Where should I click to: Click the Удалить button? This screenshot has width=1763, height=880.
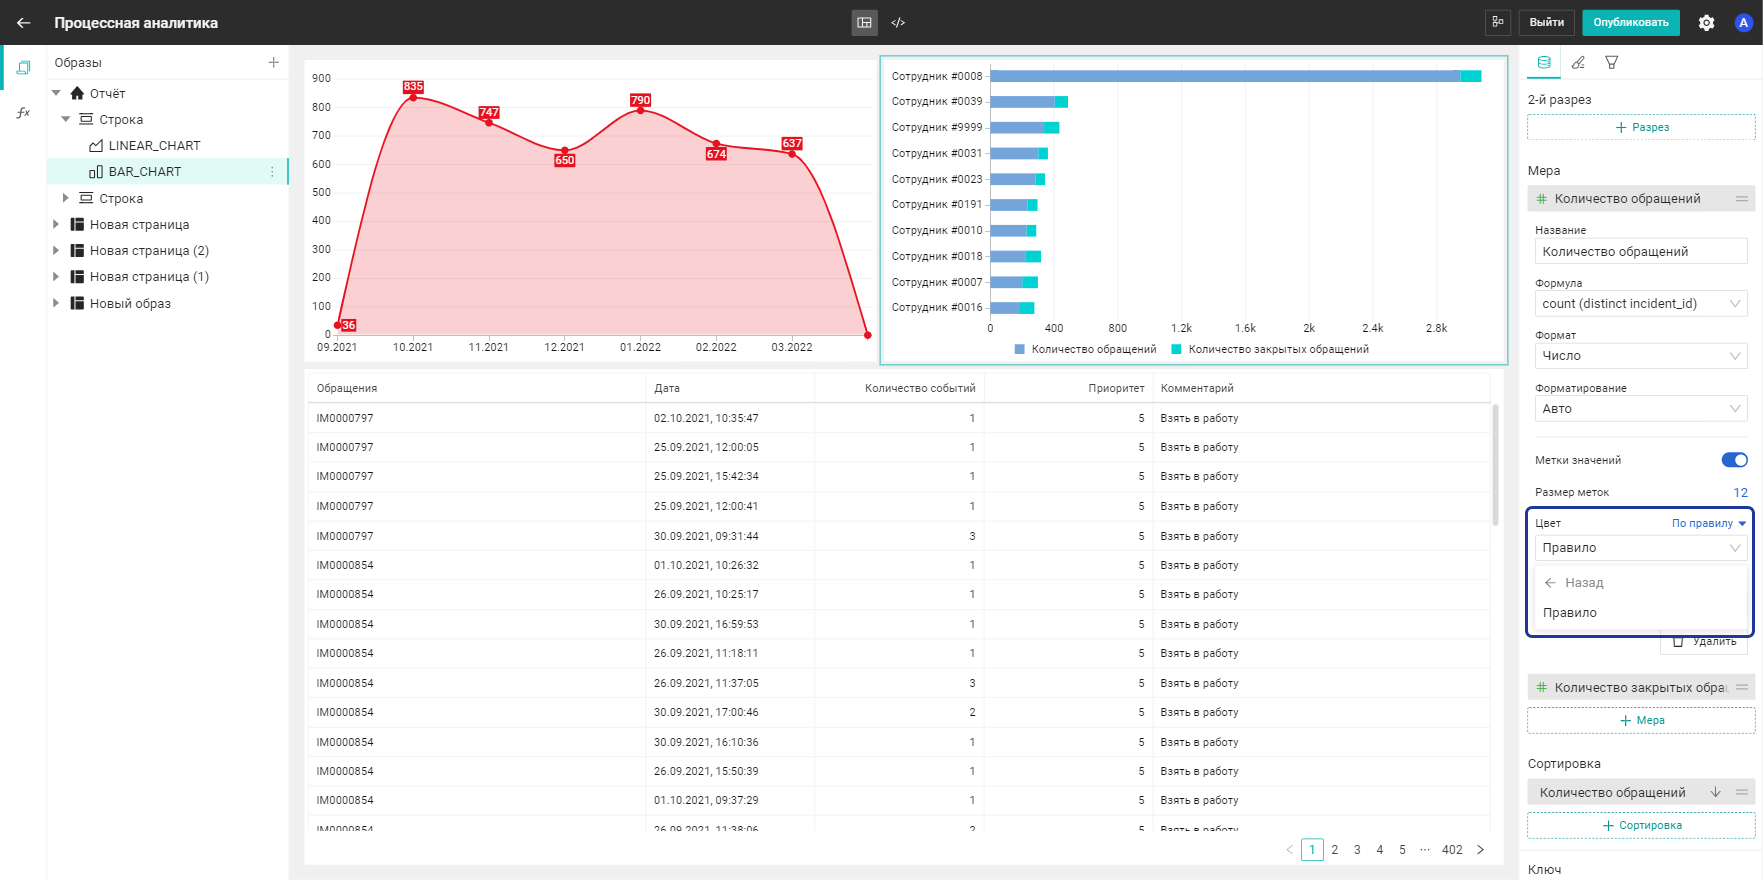coord(1704,643)
